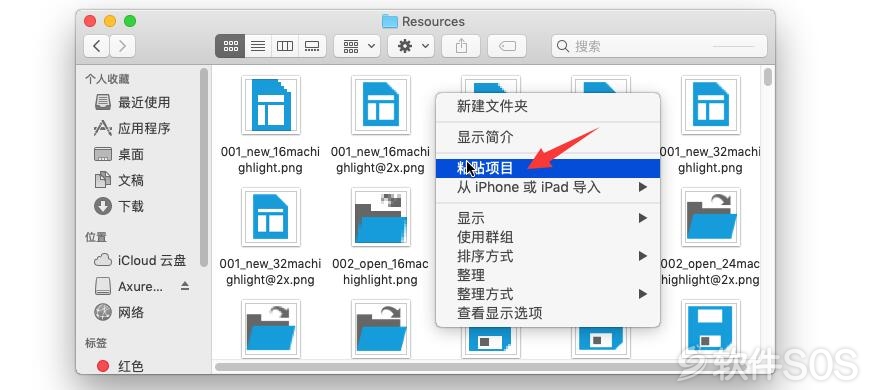Choose 查看显示选项 from the context menu
Image resolution: width=872 pixels, height=390 pixels.
click(x=548, y=313)
